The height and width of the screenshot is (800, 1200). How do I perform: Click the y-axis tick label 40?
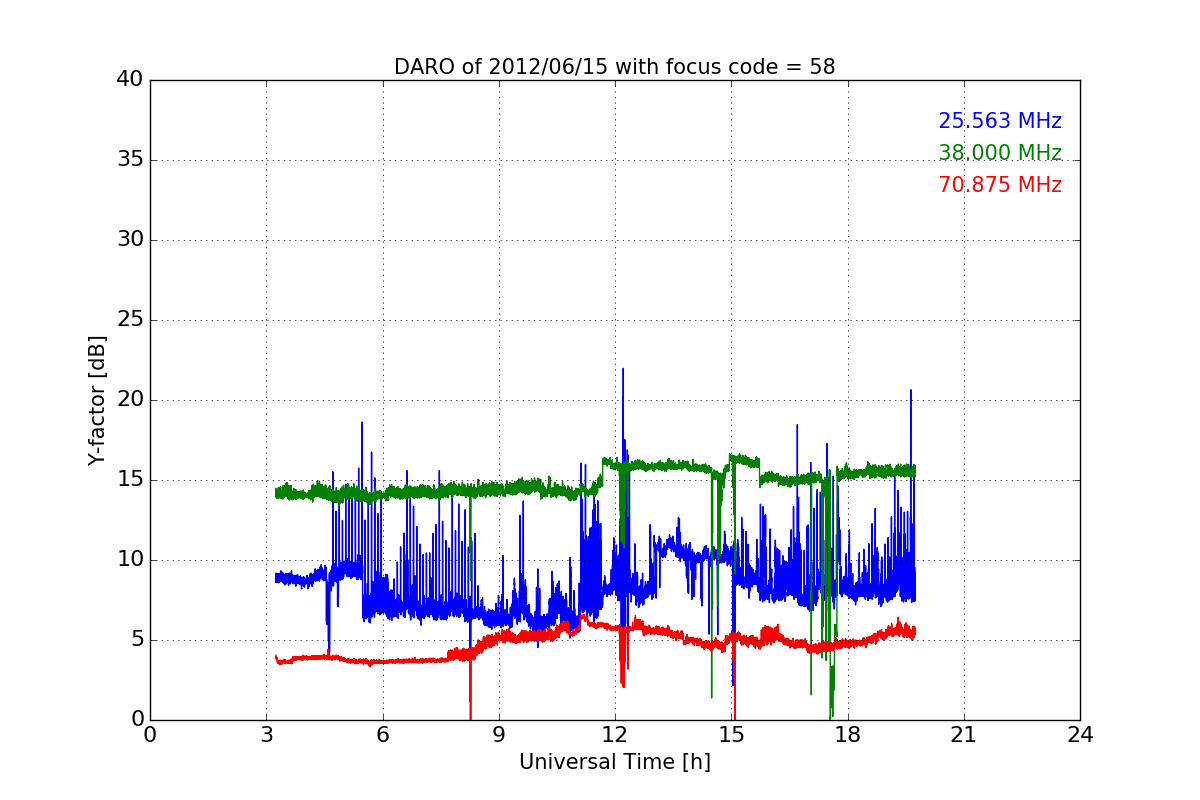coord(130,80)
